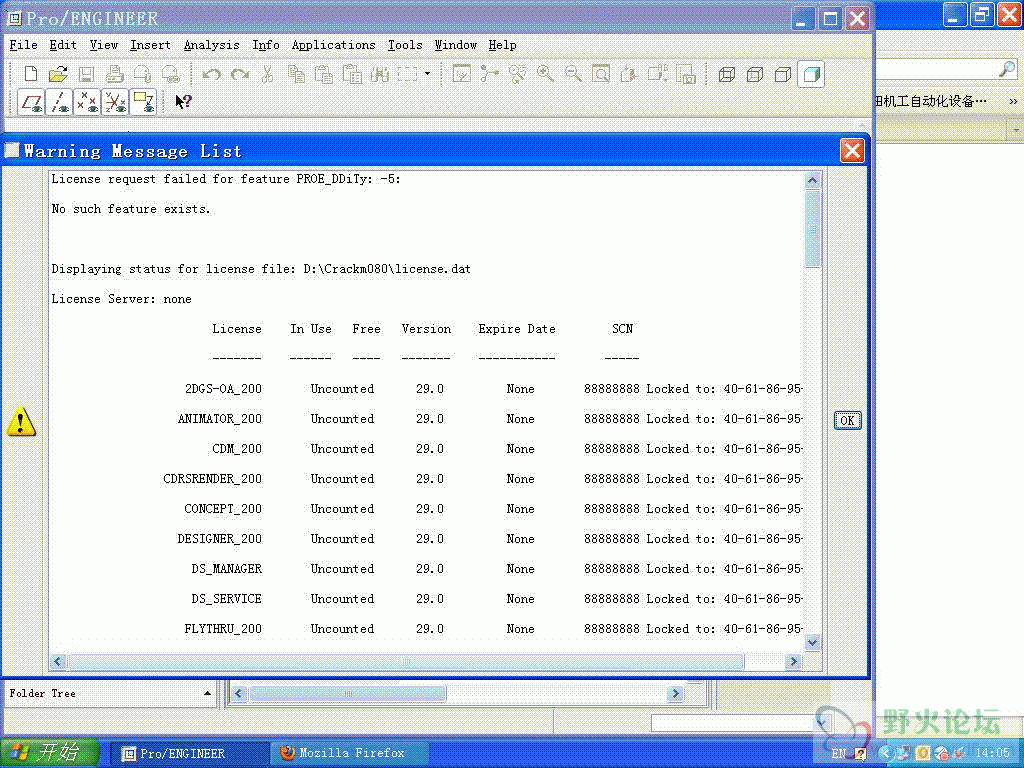Toggle coordinate systems display
This screenshot has width=1024, height=768.
tap(115, 103)
